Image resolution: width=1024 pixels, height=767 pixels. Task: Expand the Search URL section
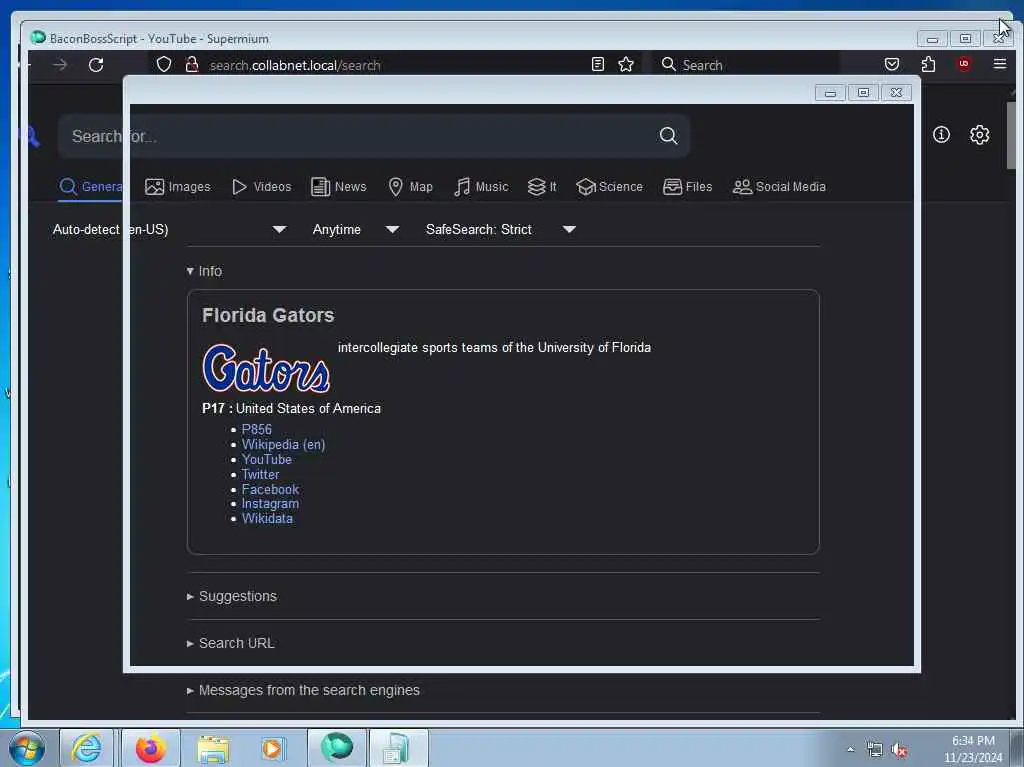coord(231,644)
